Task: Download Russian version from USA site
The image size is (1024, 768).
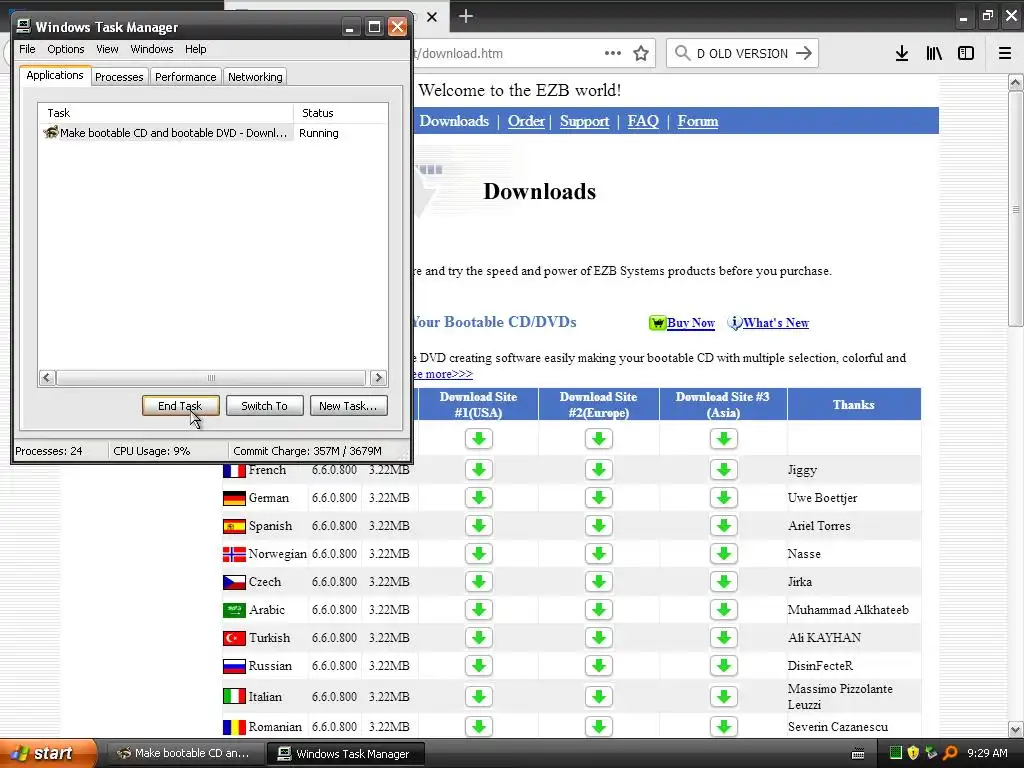Action: click(479, 665)
